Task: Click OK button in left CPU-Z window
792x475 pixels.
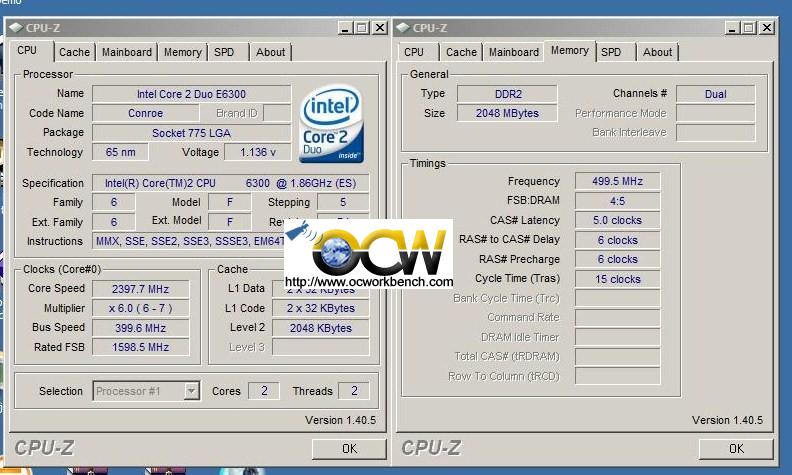Action: (x=349, y=449)
